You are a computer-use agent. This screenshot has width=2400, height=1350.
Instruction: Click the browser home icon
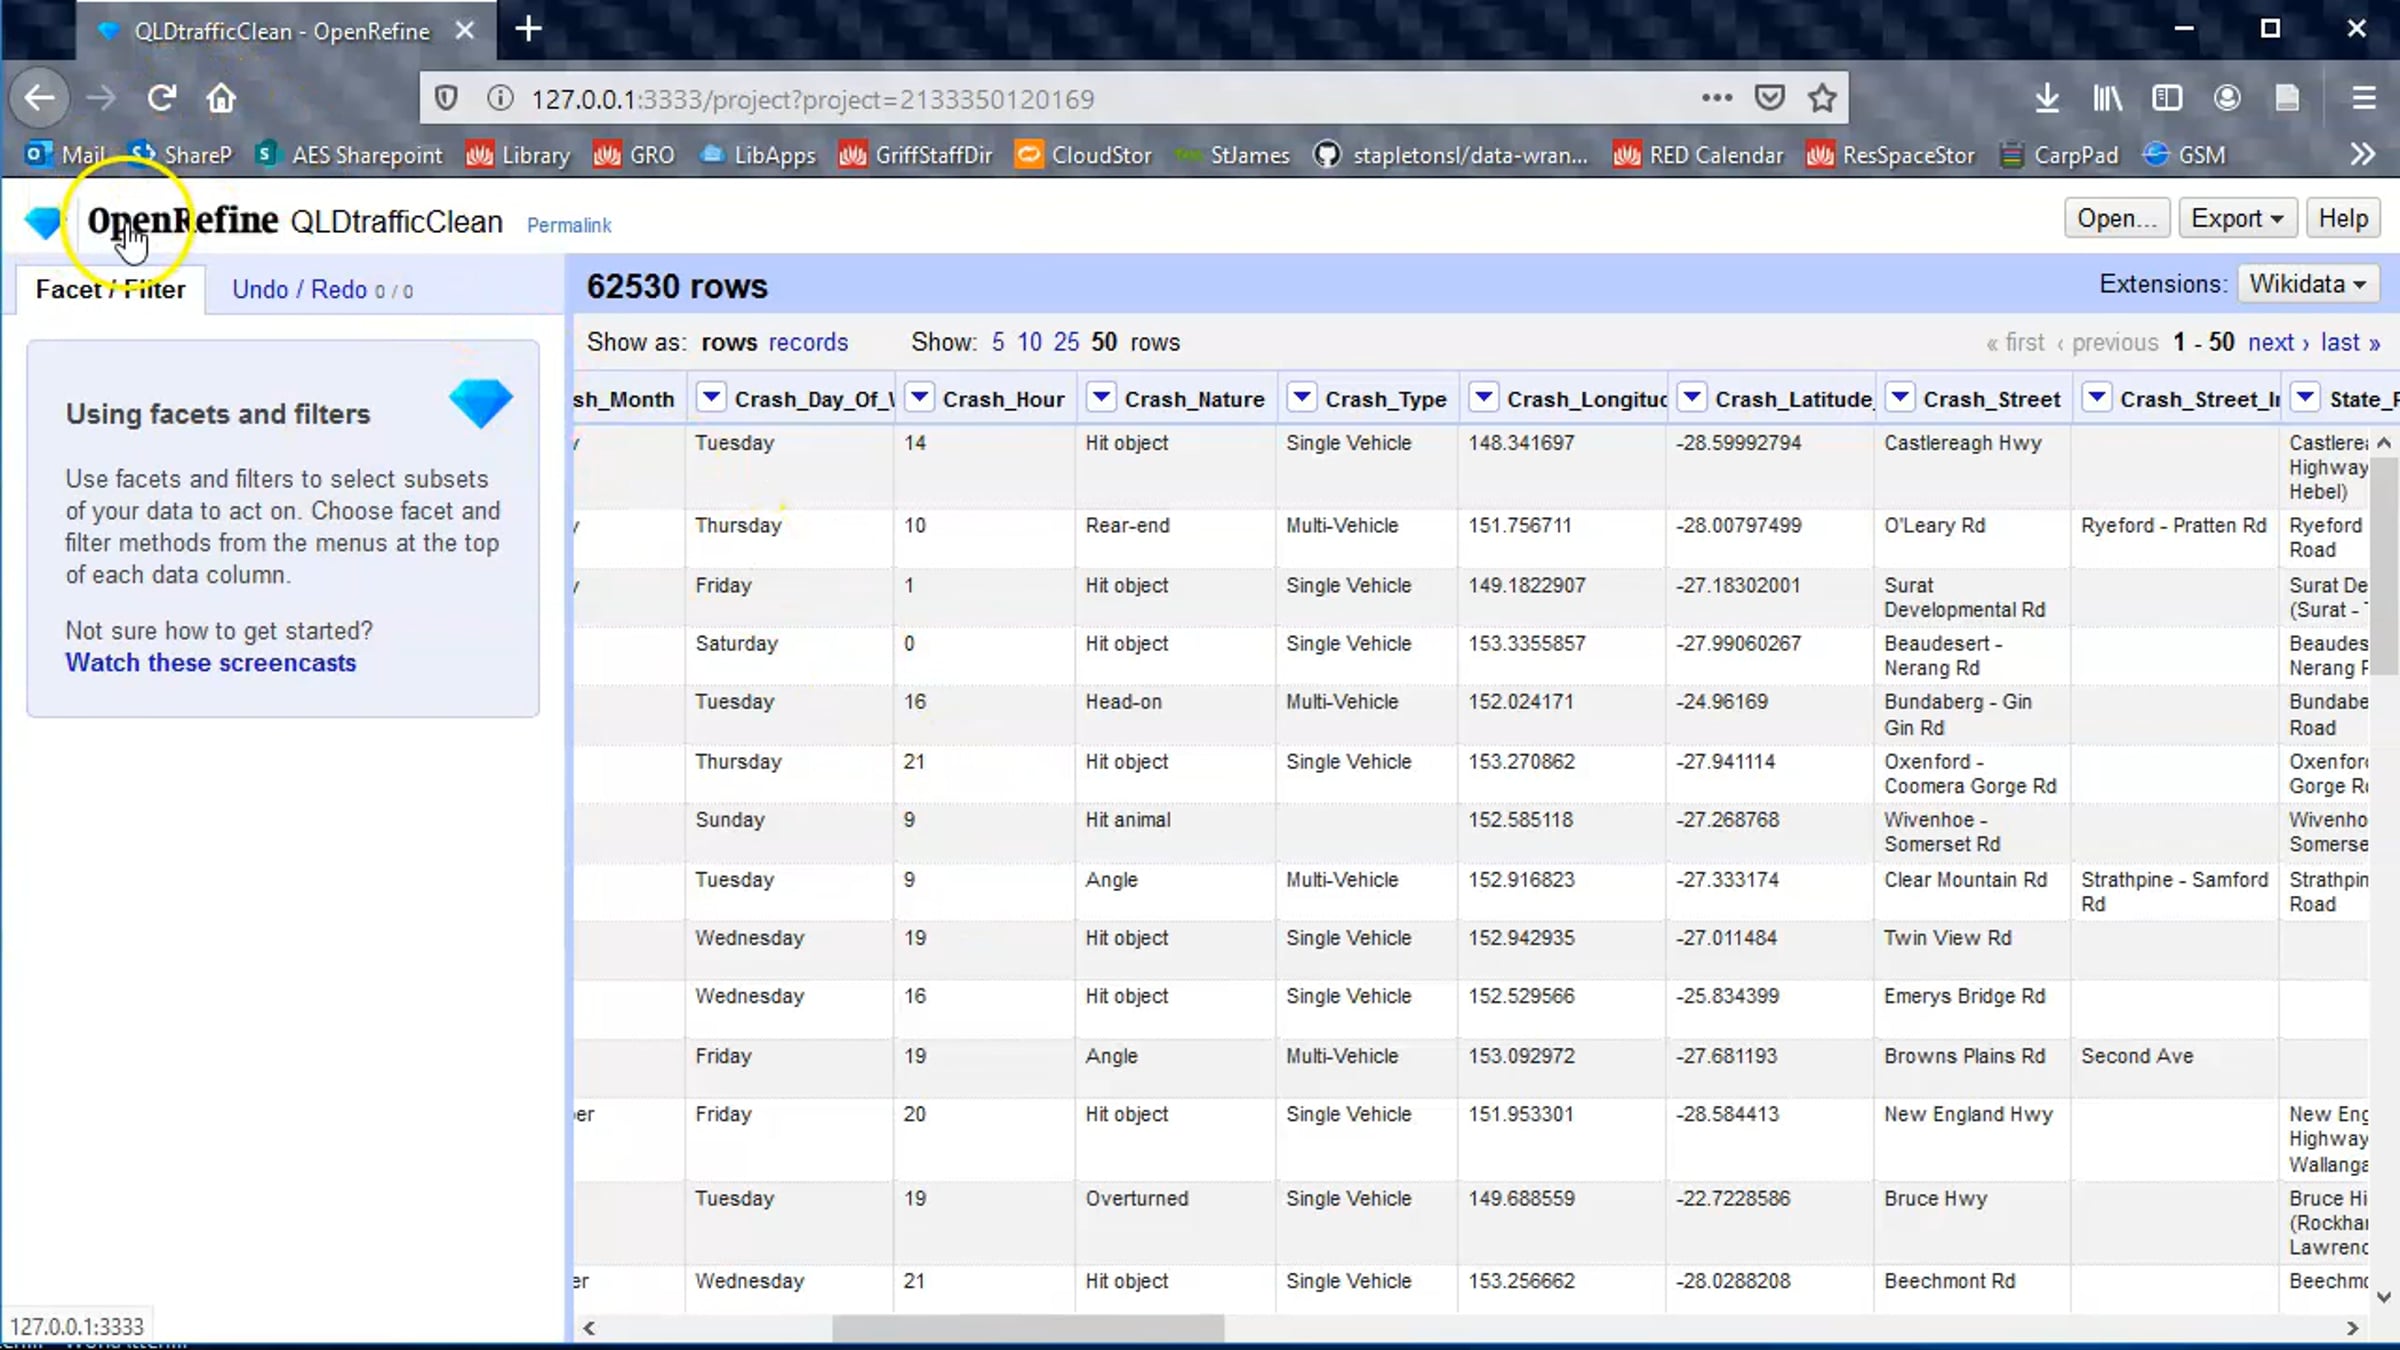click(221, 98)
